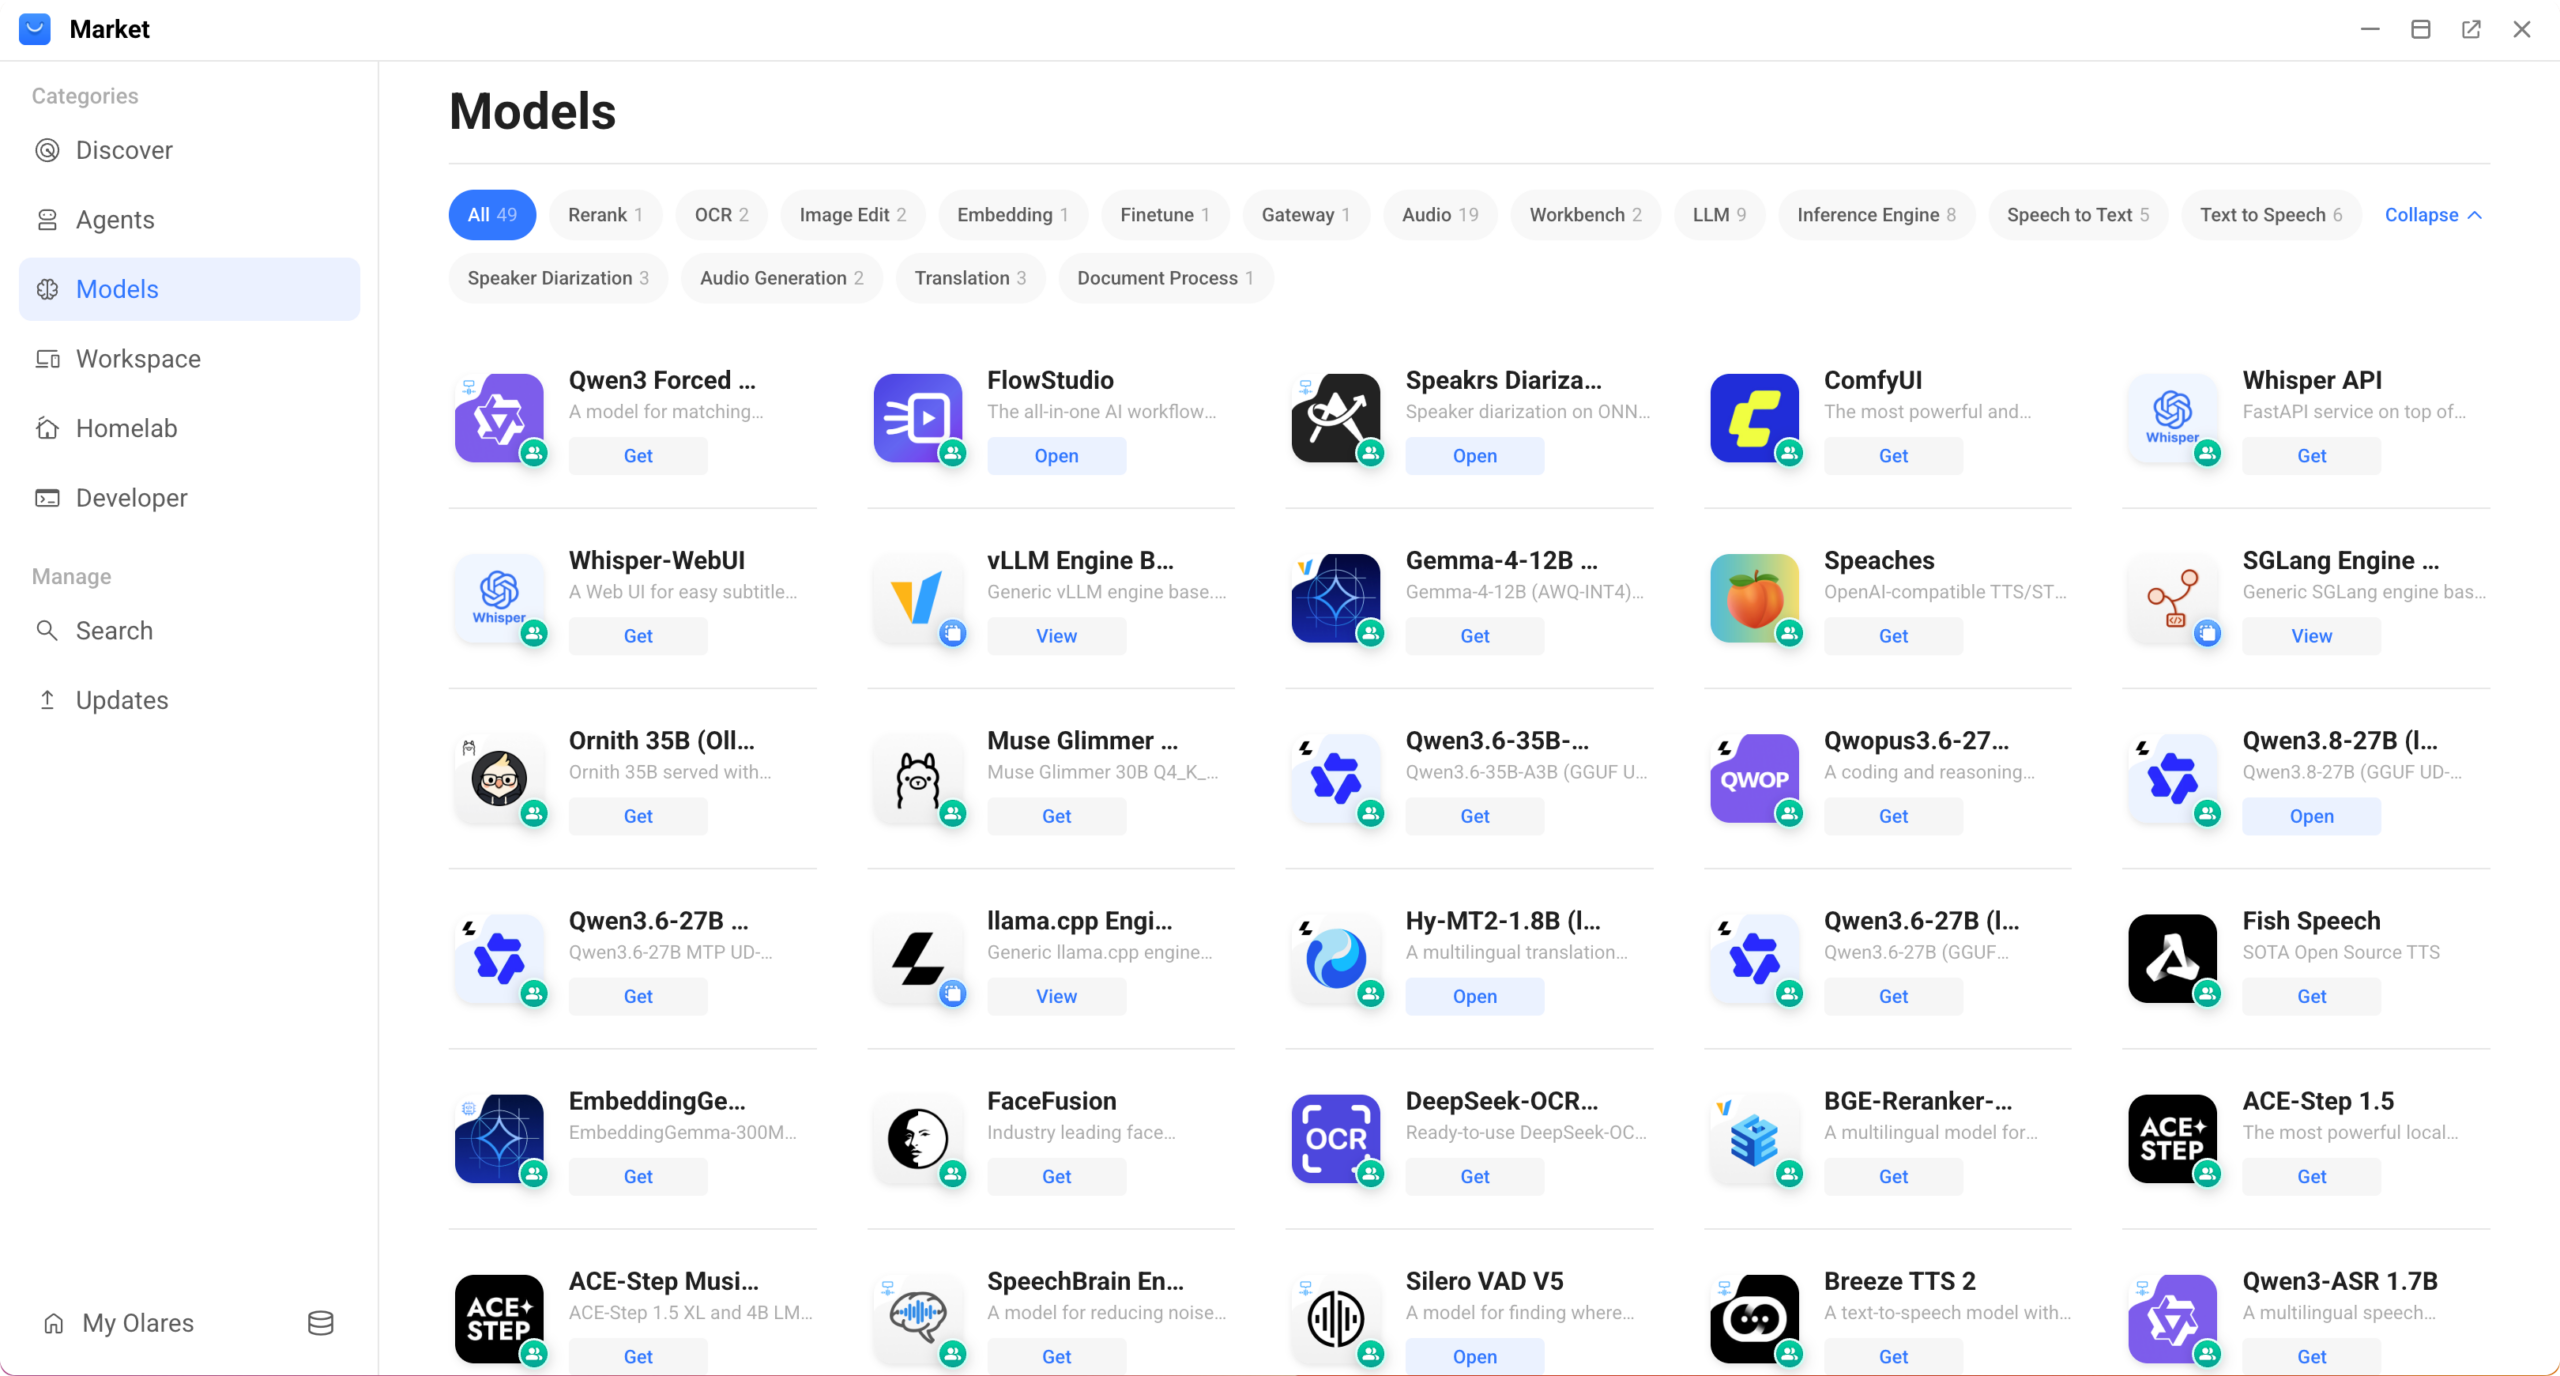Screen dimensions: 2560x1376
Task: Filter by the Audio category
Action: (1440, 215)
